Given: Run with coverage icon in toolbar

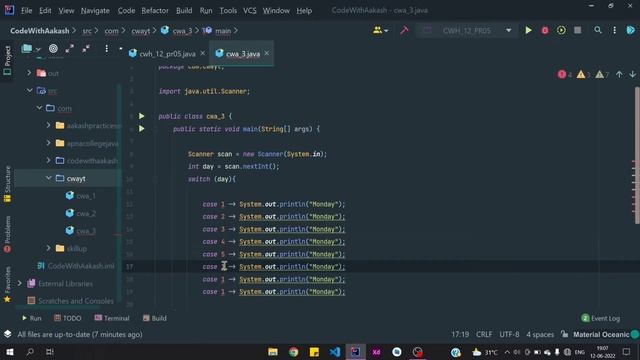Looking at the screenshot, I should coord(561,30).
